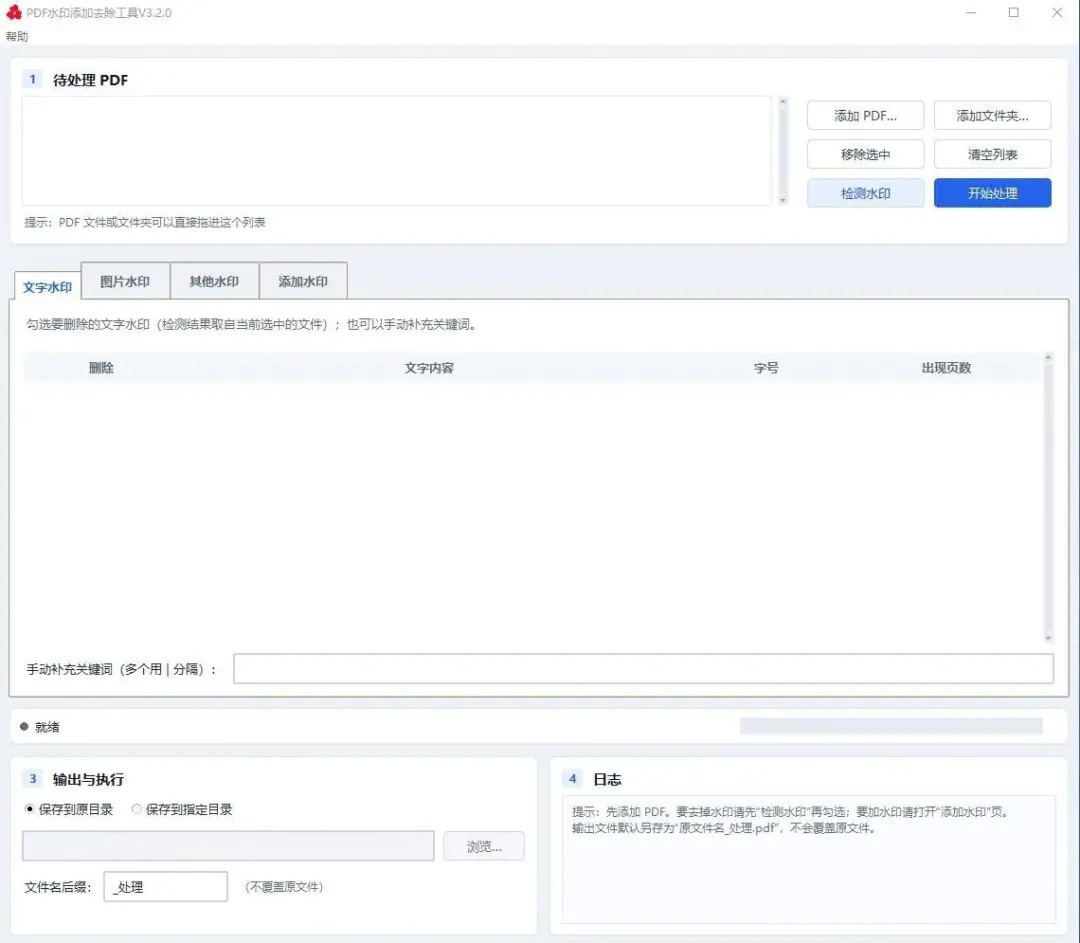This screenshot has width=1080, height=943.
Task: Click the step 1 number badge
Action: click(32, 79)
